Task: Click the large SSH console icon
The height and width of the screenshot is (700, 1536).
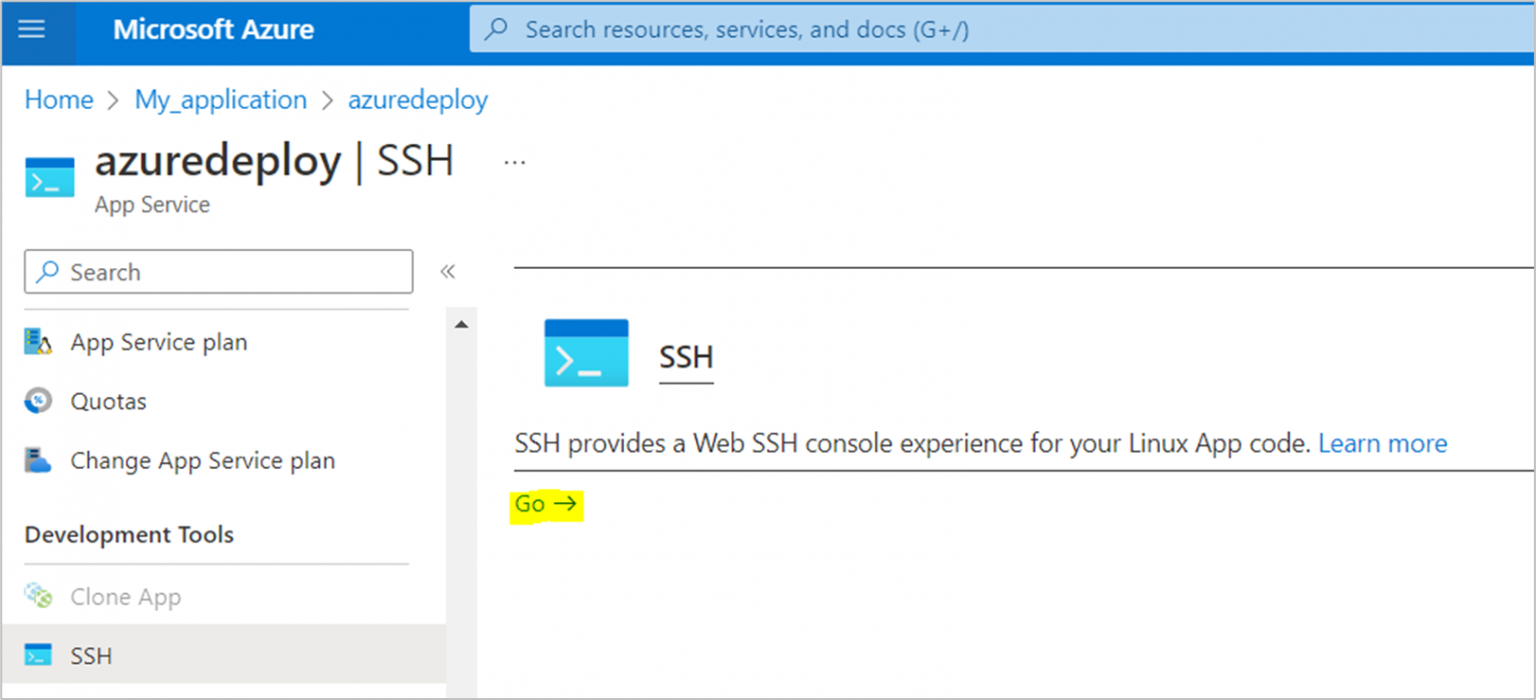Action: 585,352
